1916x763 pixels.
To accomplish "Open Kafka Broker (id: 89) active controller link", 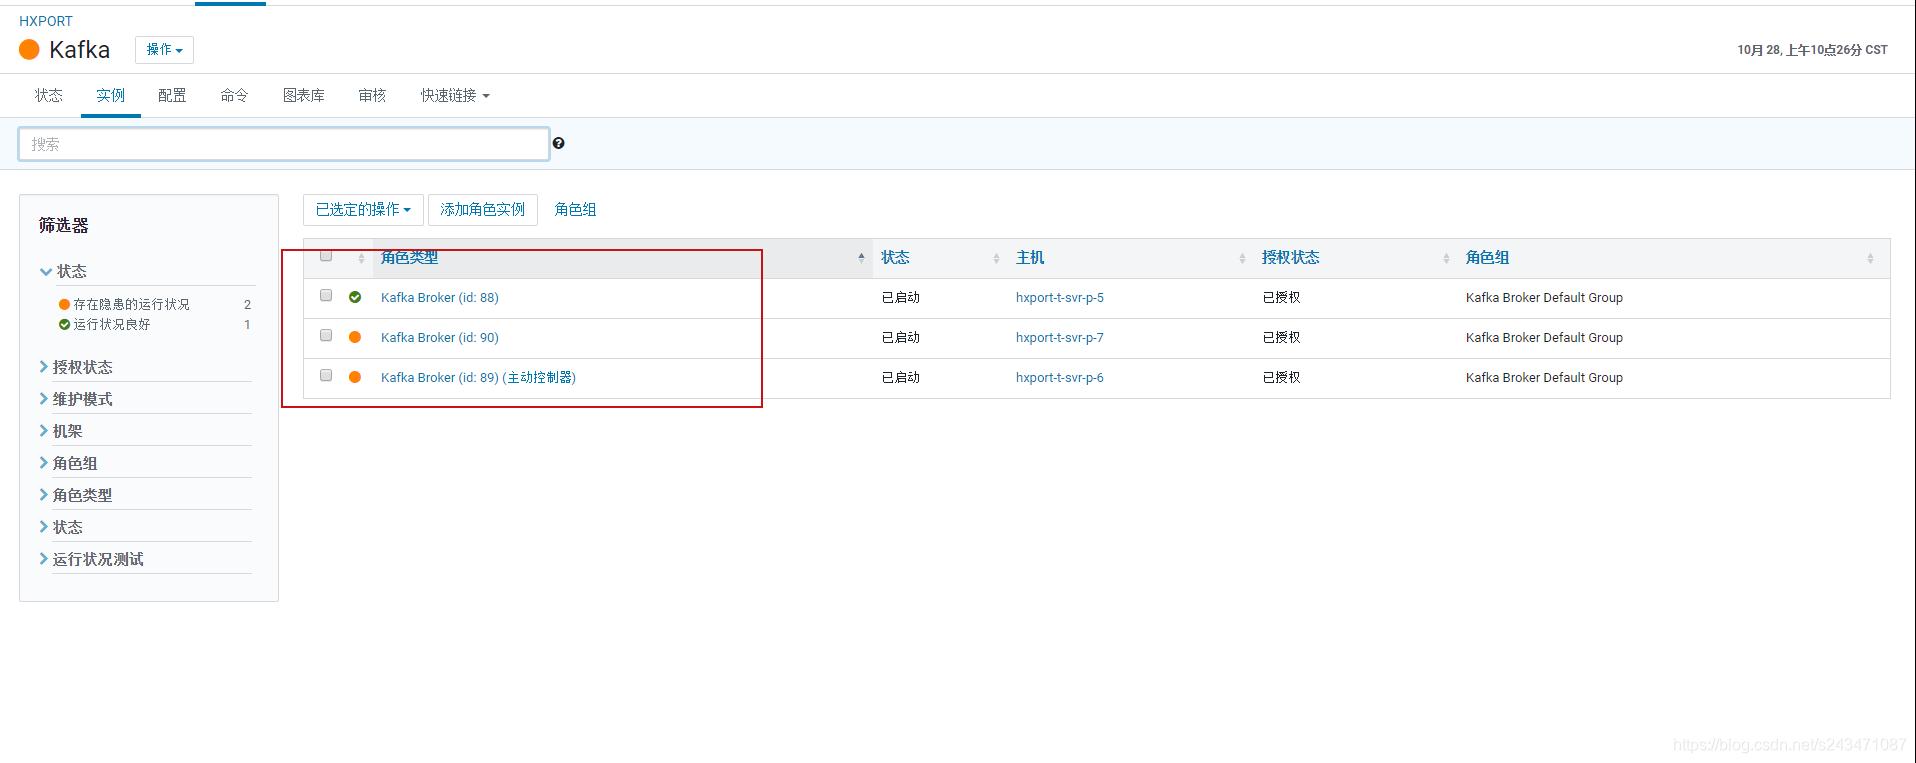I will pos(478,377).
